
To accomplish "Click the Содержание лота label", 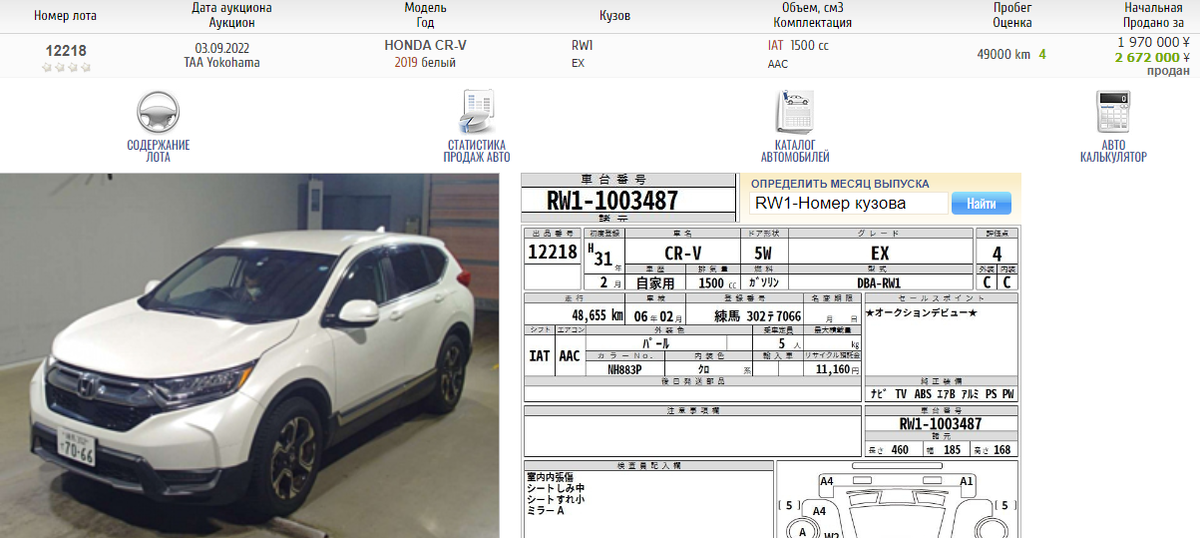I will pos(158,151).
